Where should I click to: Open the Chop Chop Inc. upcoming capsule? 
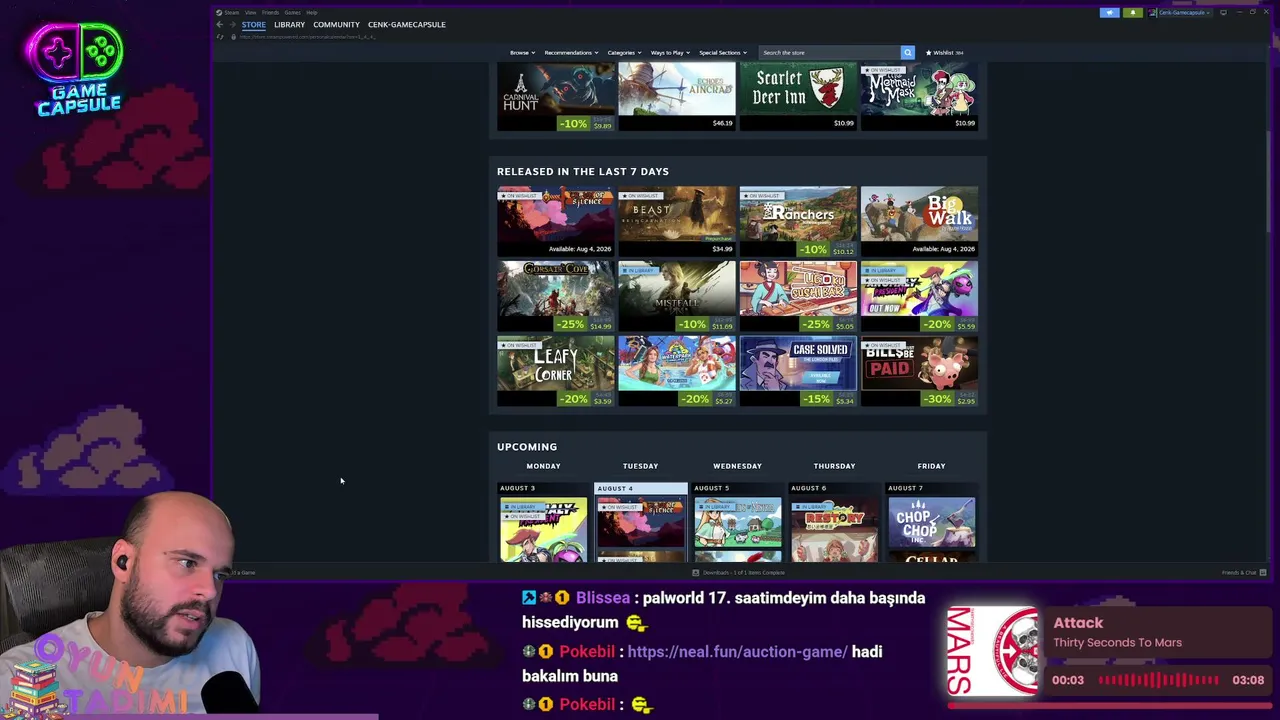click(931, 522)
